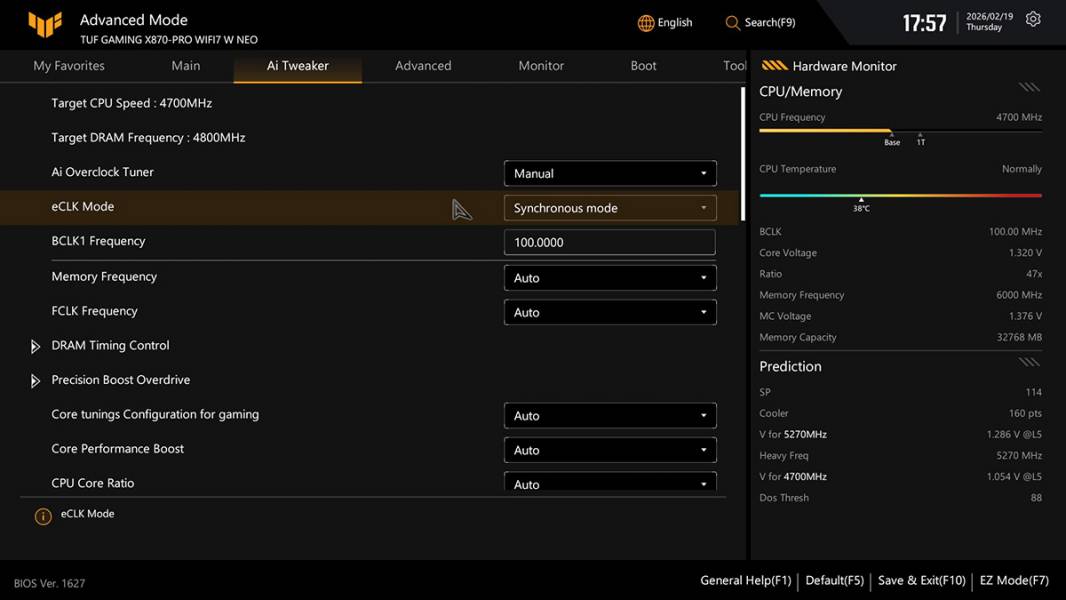Open the eCLK Mode dropdown
The width and height of the screenshot is (1066, 600).
click(x=610, y=208)
